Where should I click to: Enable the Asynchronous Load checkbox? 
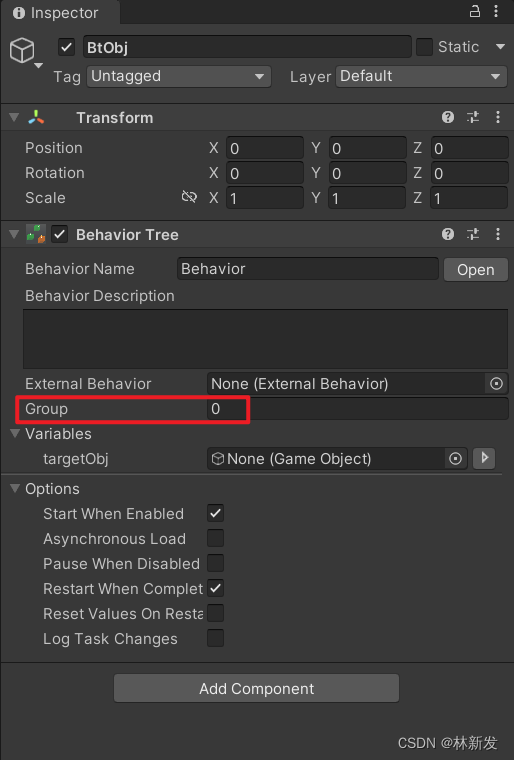click(216, 538)
